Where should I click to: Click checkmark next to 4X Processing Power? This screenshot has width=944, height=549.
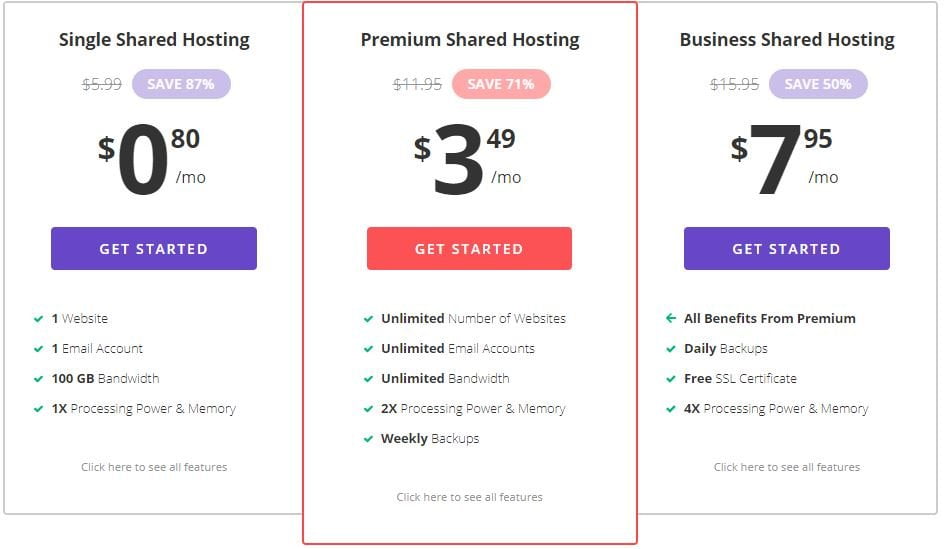click(671, 409)
